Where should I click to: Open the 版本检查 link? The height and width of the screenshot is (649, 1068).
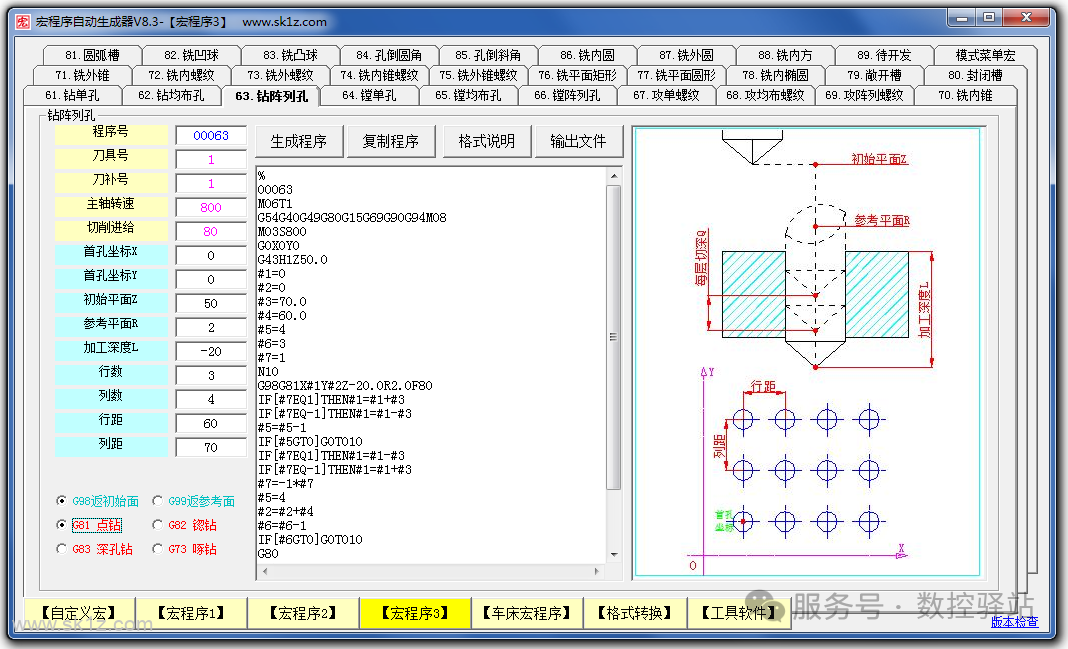pos(1014,621)
